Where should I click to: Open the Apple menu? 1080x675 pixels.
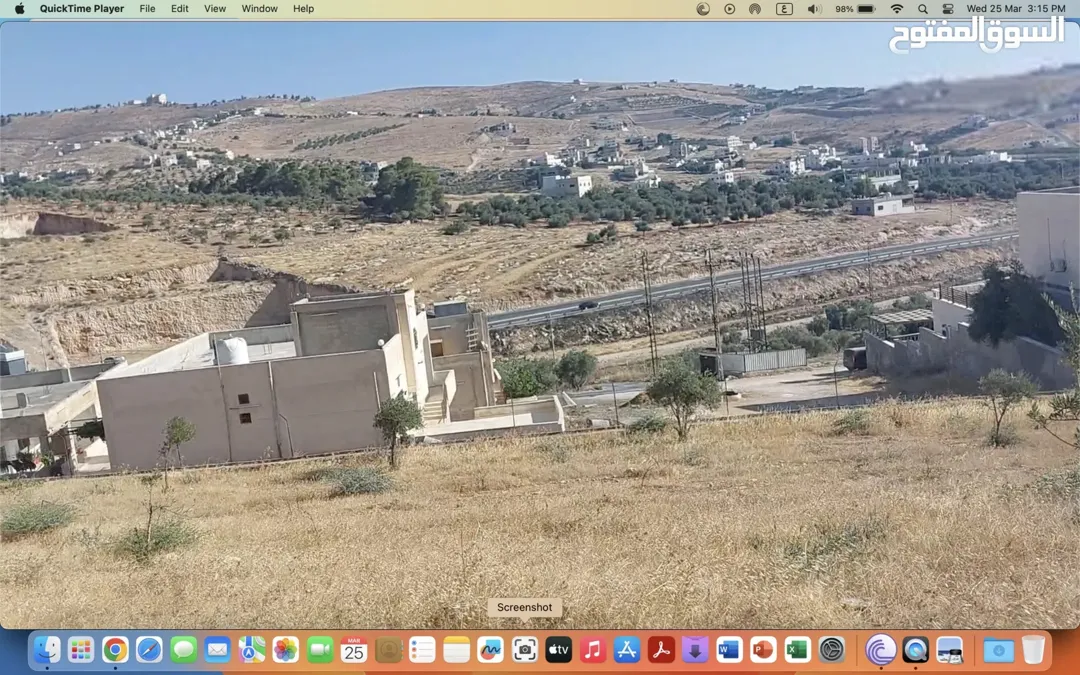(19, 8)
